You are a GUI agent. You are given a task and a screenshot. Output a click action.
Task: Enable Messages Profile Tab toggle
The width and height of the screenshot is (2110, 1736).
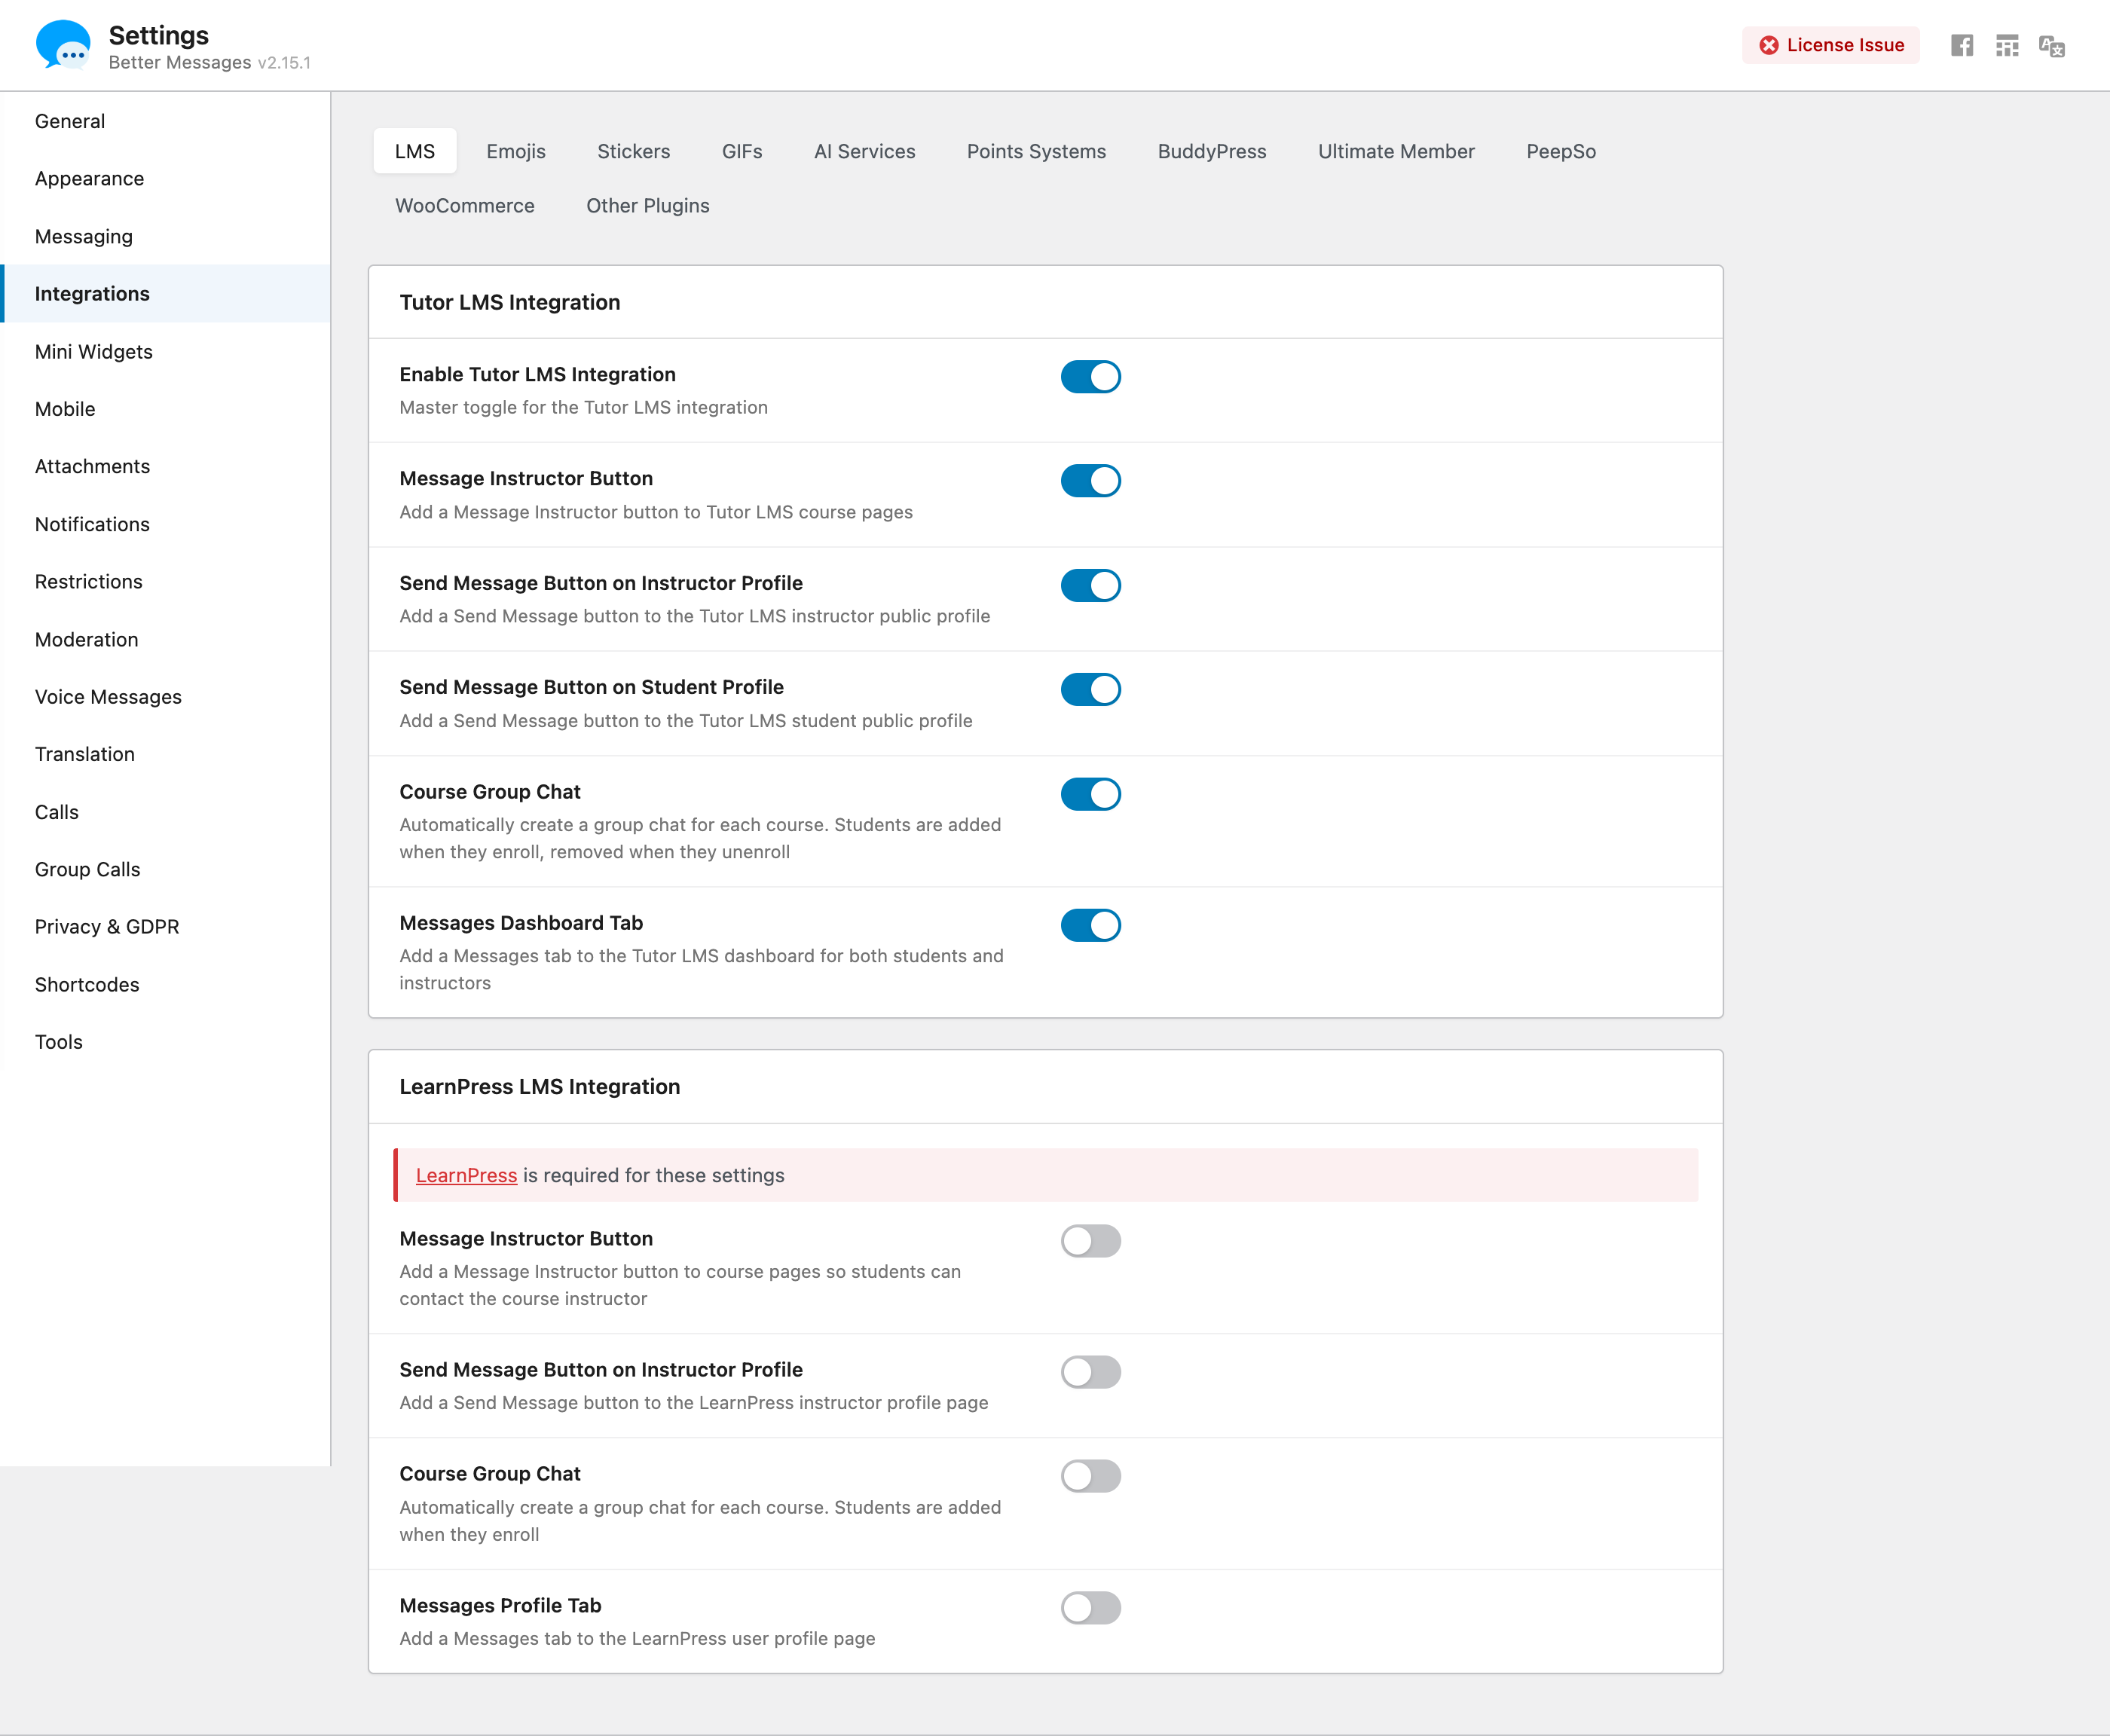[x=1091, y=1609]
